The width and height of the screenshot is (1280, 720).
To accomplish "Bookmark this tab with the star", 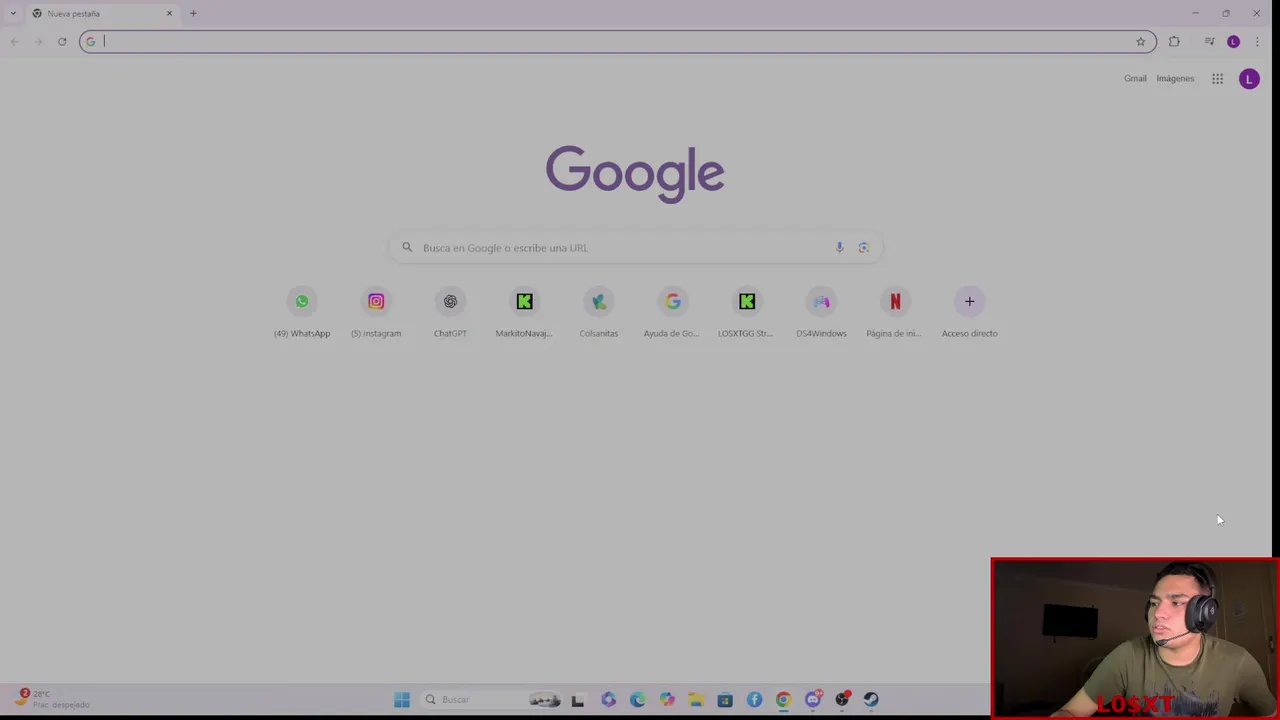I will pos(1140,42).
